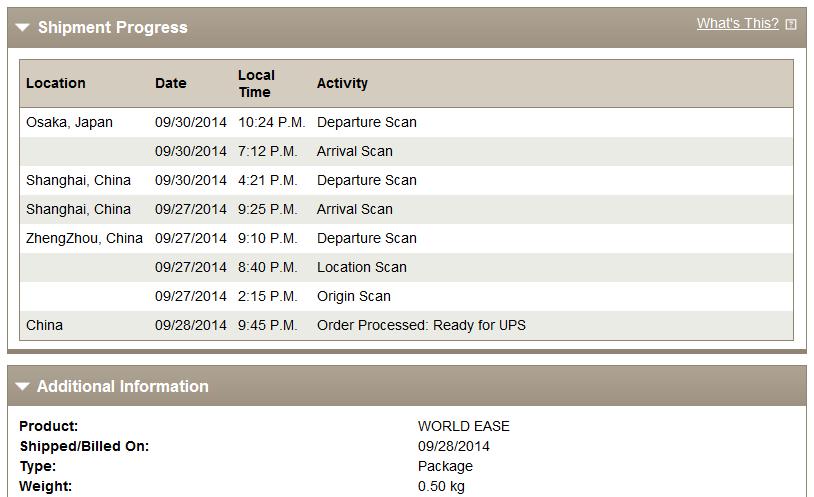Screen dimensions: 814x497
Task: Click the Shipment Progress heading
Action: [x=113, y=27]
